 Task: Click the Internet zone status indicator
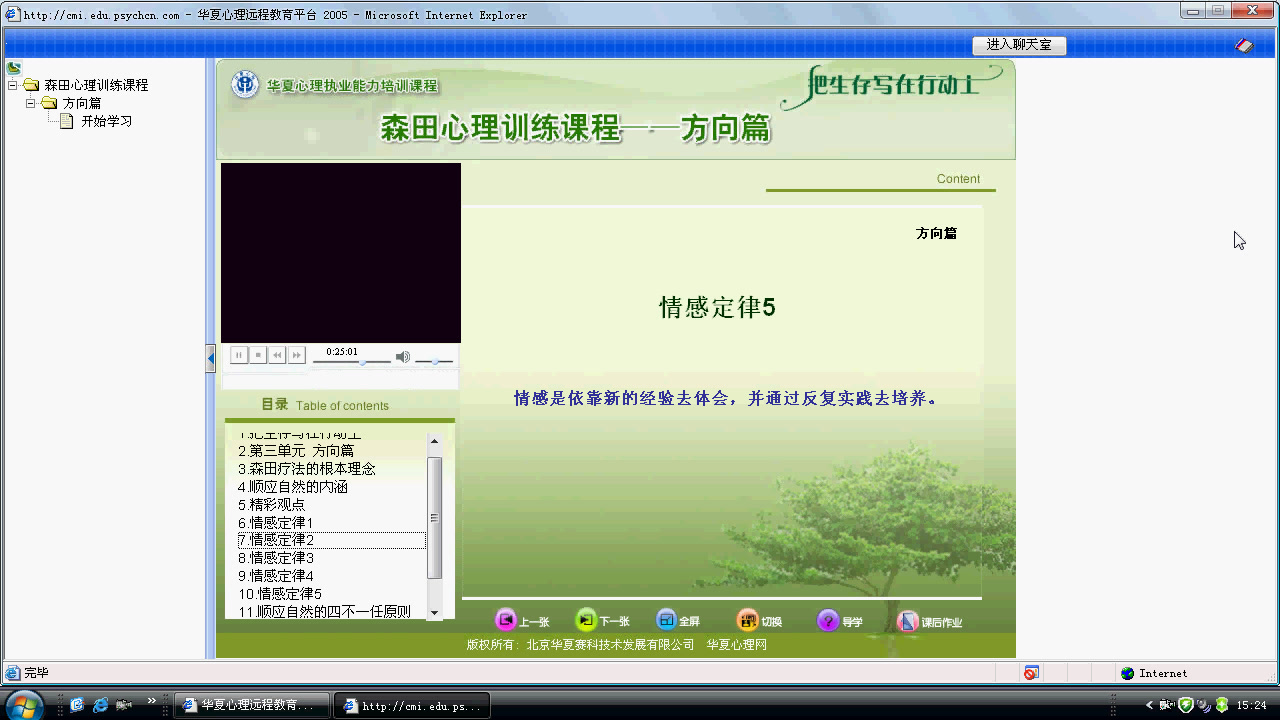[x=1155, y=673]
